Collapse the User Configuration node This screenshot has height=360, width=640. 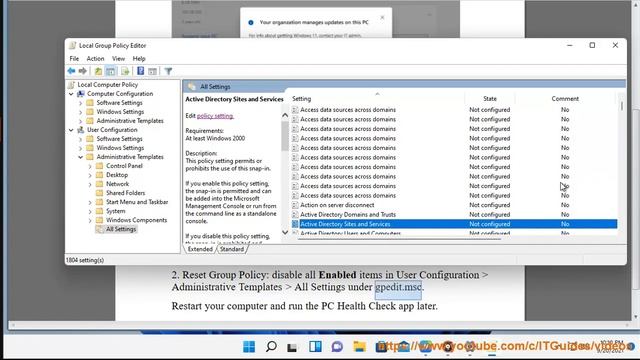[x=71, y=130]
